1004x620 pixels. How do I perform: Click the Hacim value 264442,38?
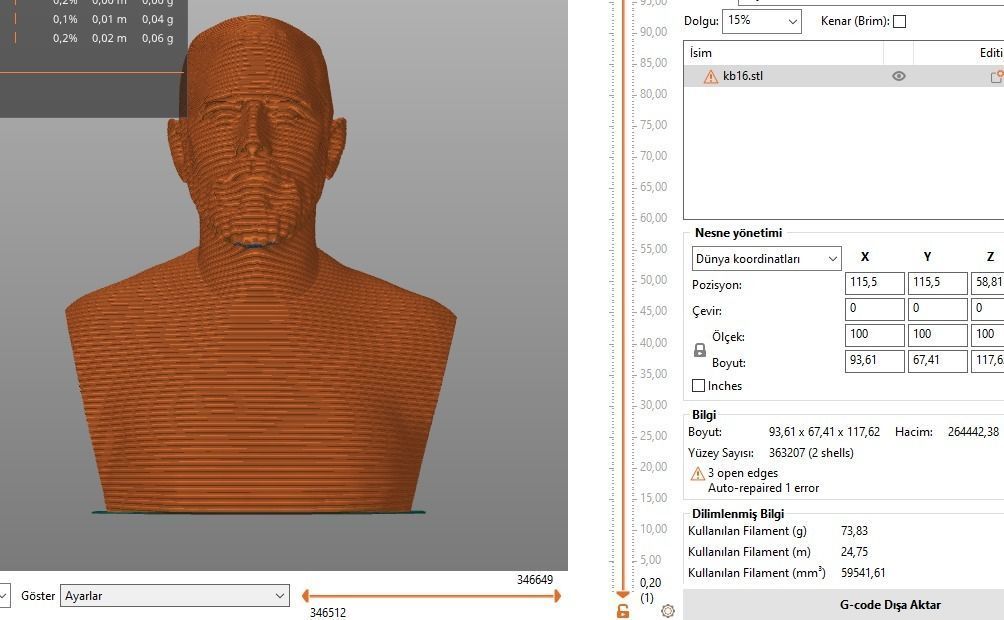(973, 432)
